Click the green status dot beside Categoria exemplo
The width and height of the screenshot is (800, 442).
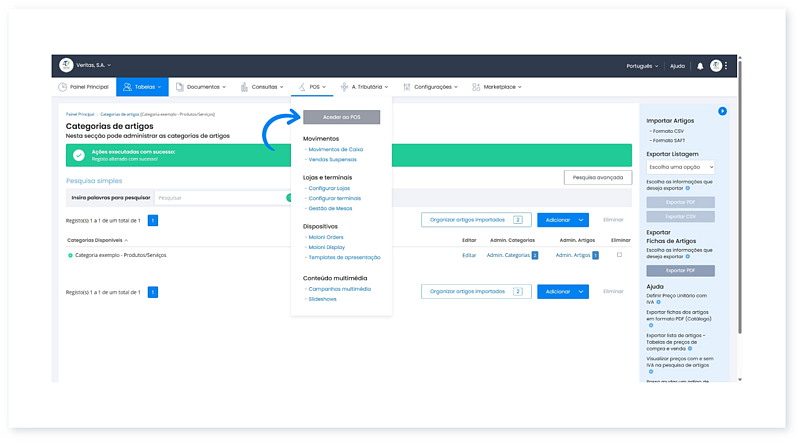pyautogui.click(x=70, y=255)
